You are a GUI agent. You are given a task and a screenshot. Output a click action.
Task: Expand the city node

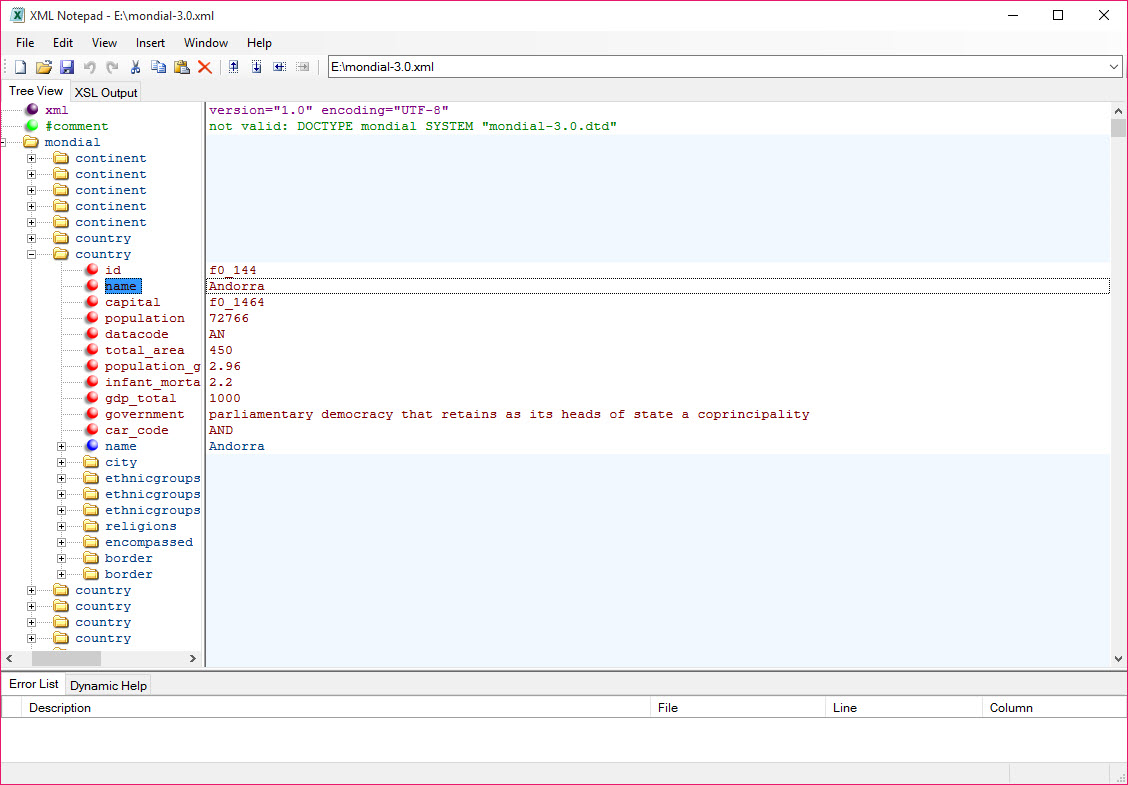[x=62, y=462]
